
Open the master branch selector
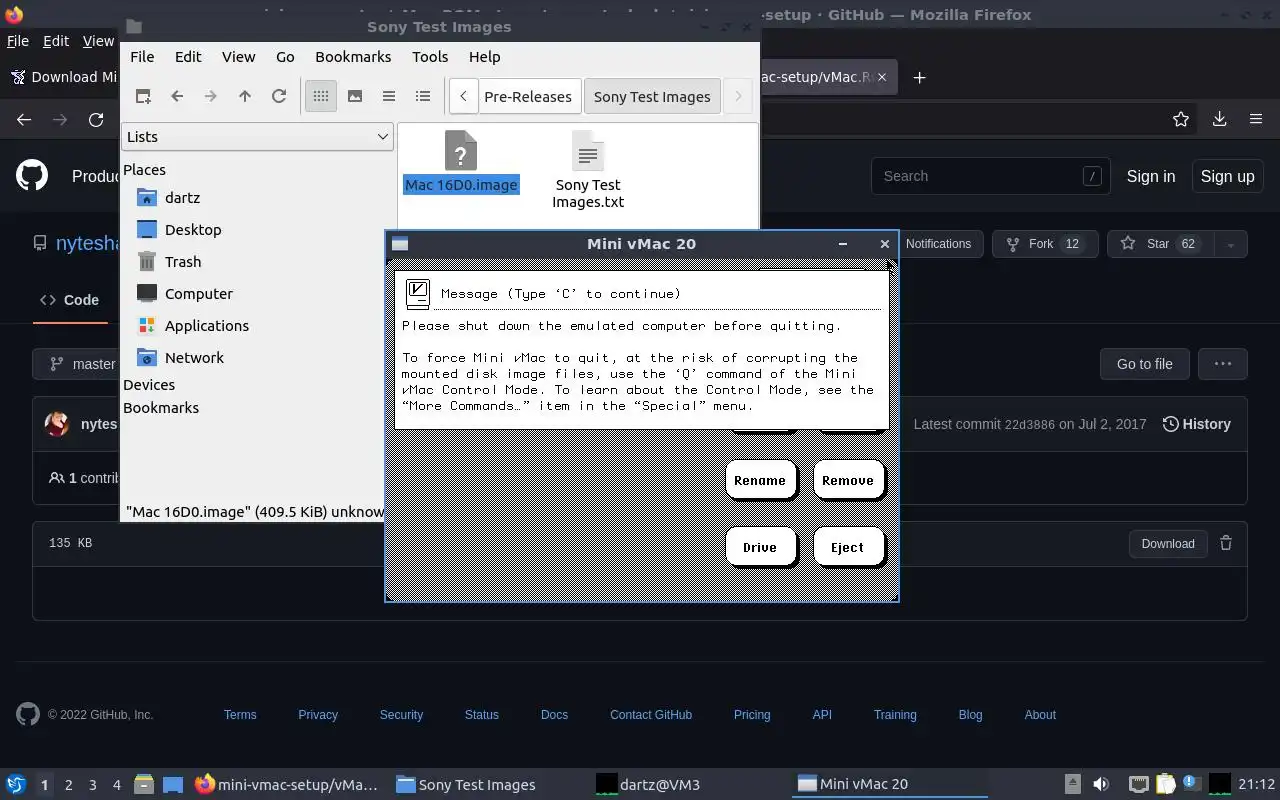point(80,364)
